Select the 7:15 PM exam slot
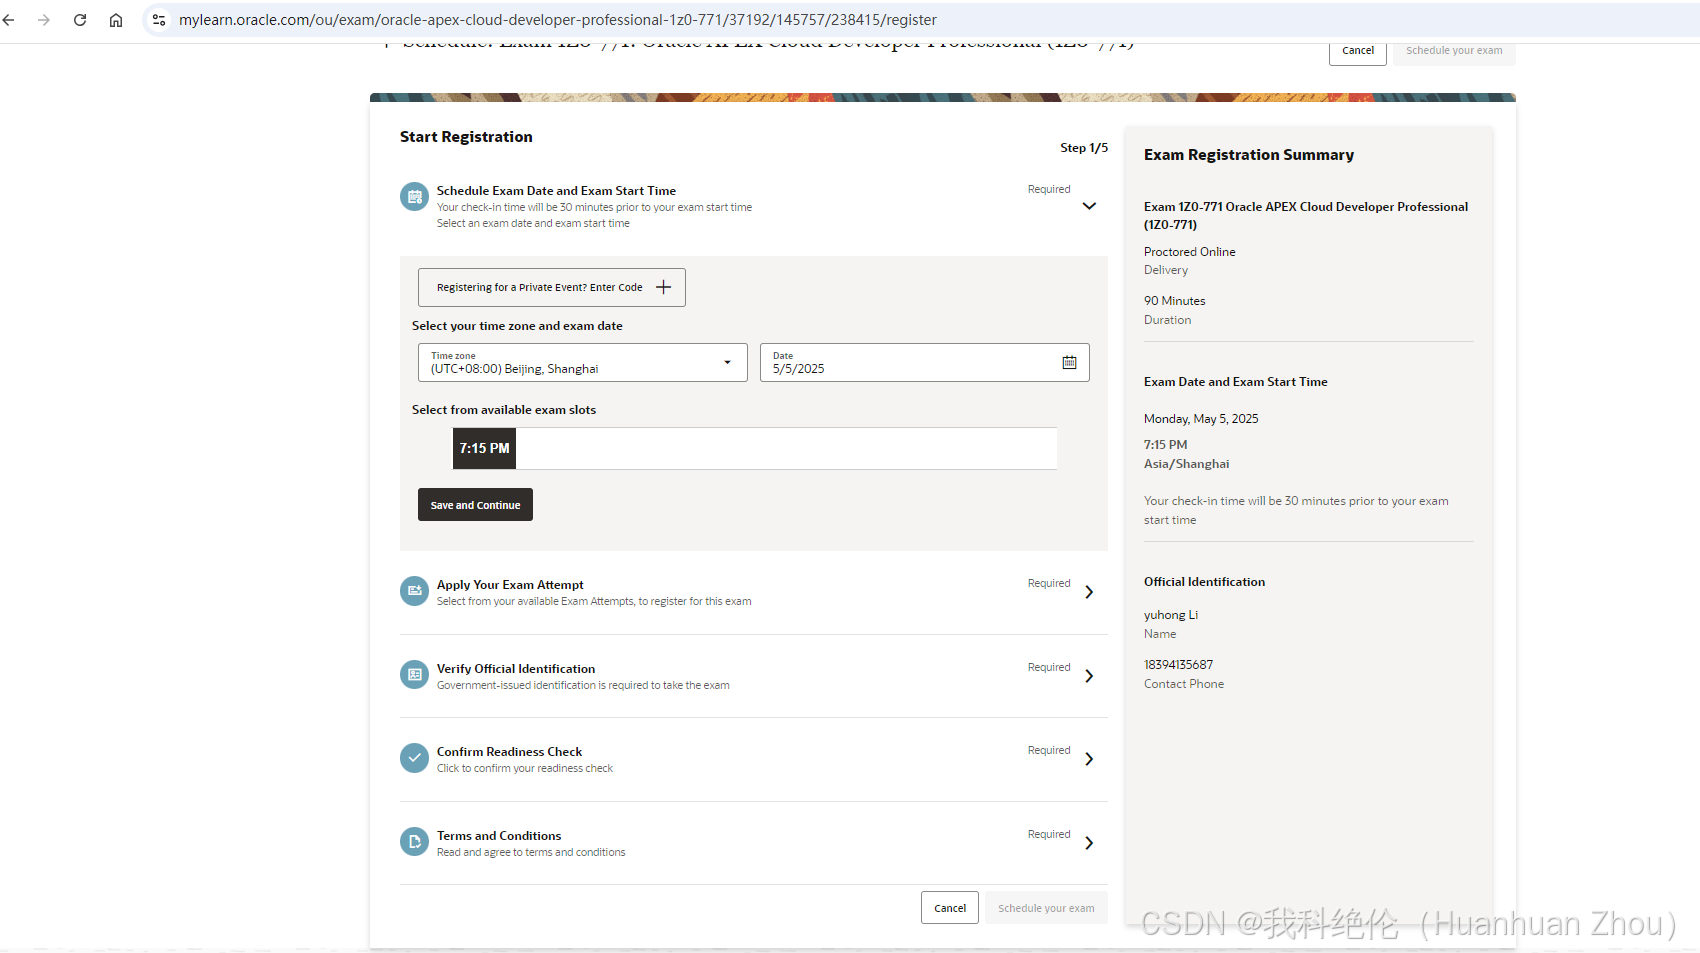This screenshot has width=1700, height=953. tap(484, 448)
